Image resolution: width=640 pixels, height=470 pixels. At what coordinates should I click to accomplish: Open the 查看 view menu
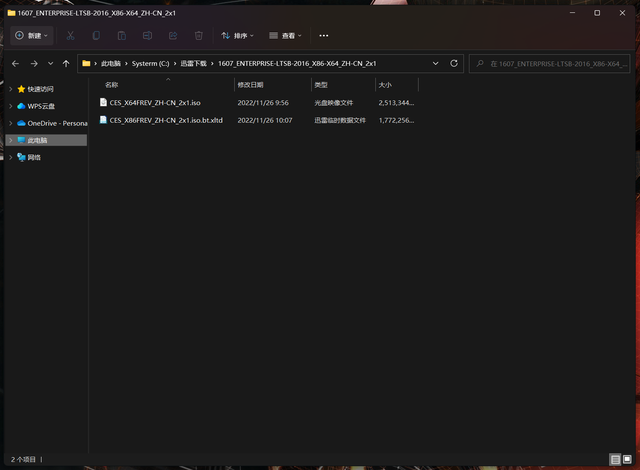(285, 36)
